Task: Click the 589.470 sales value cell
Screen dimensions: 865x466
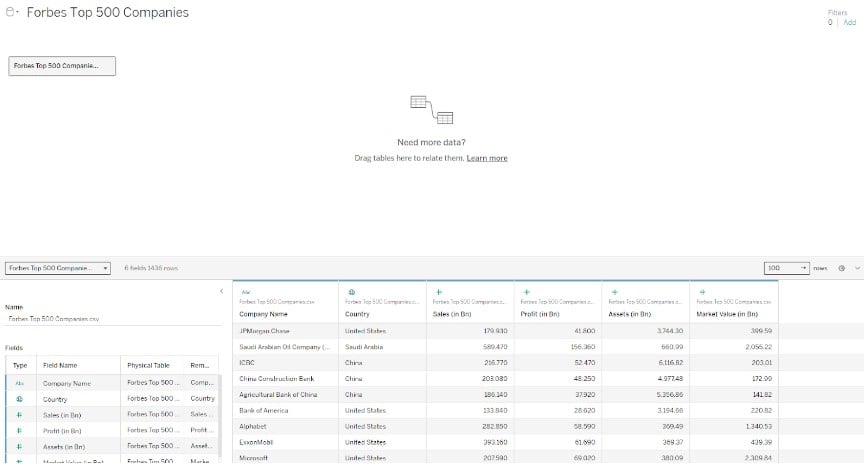Action: (x=470, y=347)
